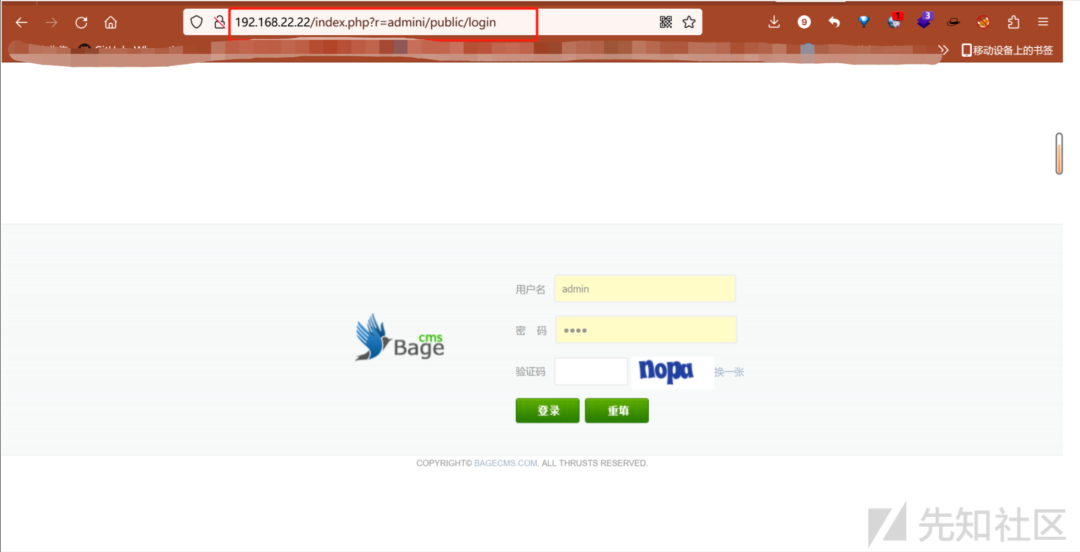Click the empty captcha input field
Screen dimensions: 1080x552
point(591,371)
